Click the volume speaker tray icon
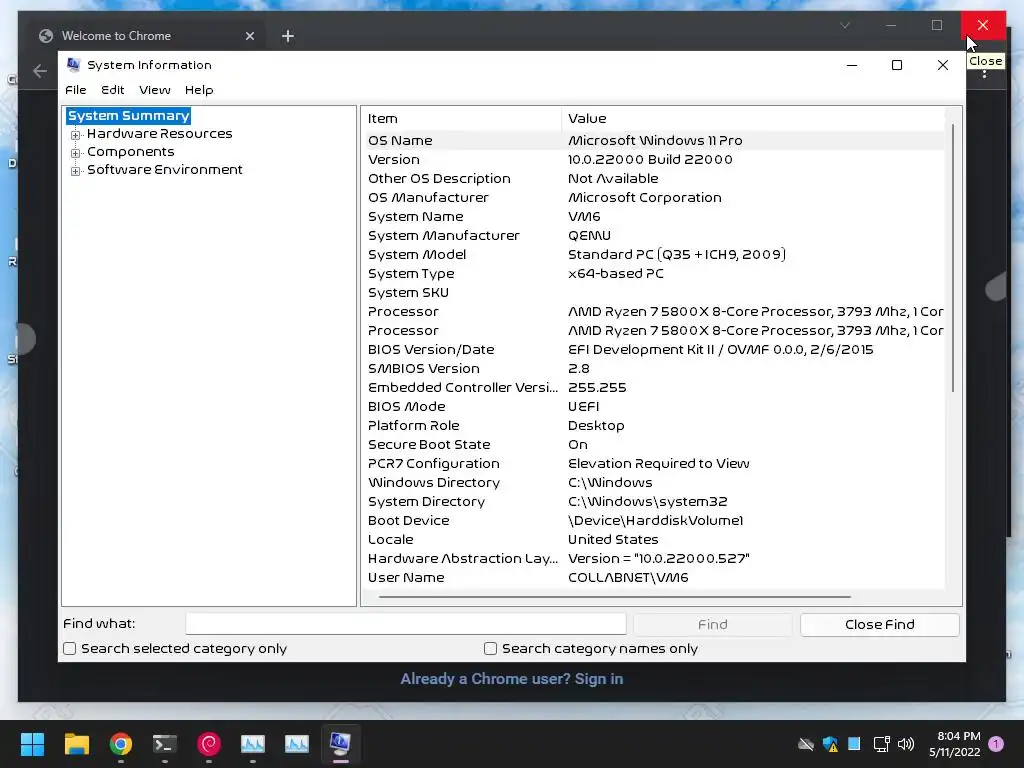Image resolution: width=1024 pixels, height=768 pixels. pyautogui.click(x=906, y=744)
